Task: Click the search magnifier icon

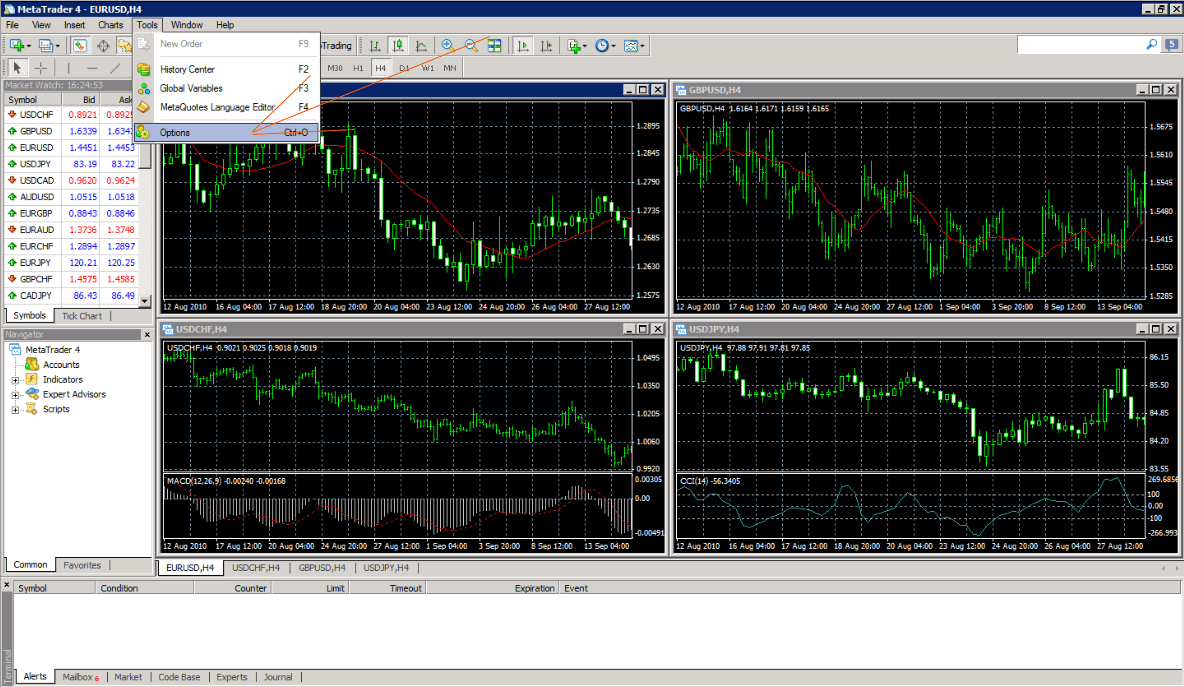Action: click(1152, 45)
